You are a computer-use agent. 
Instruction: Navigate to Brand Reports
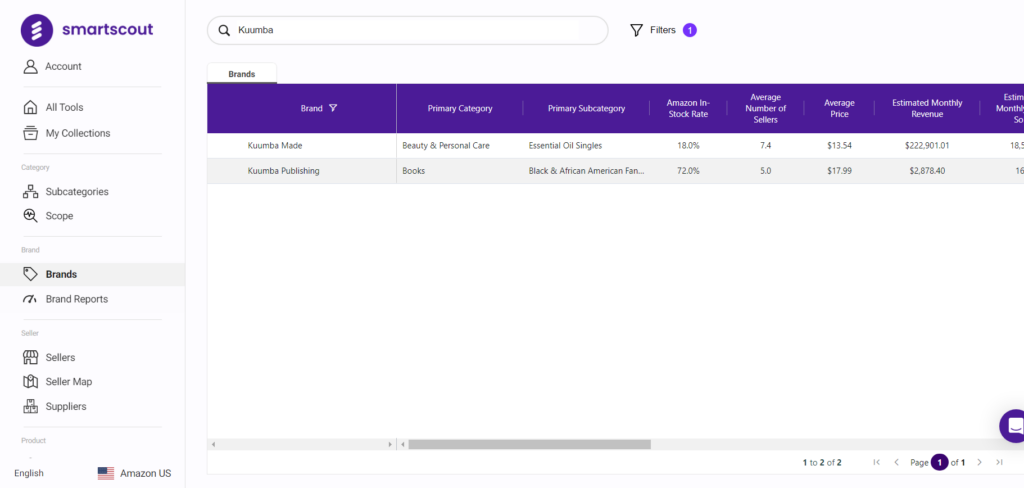pyautogui.click(x=76, y=299)
